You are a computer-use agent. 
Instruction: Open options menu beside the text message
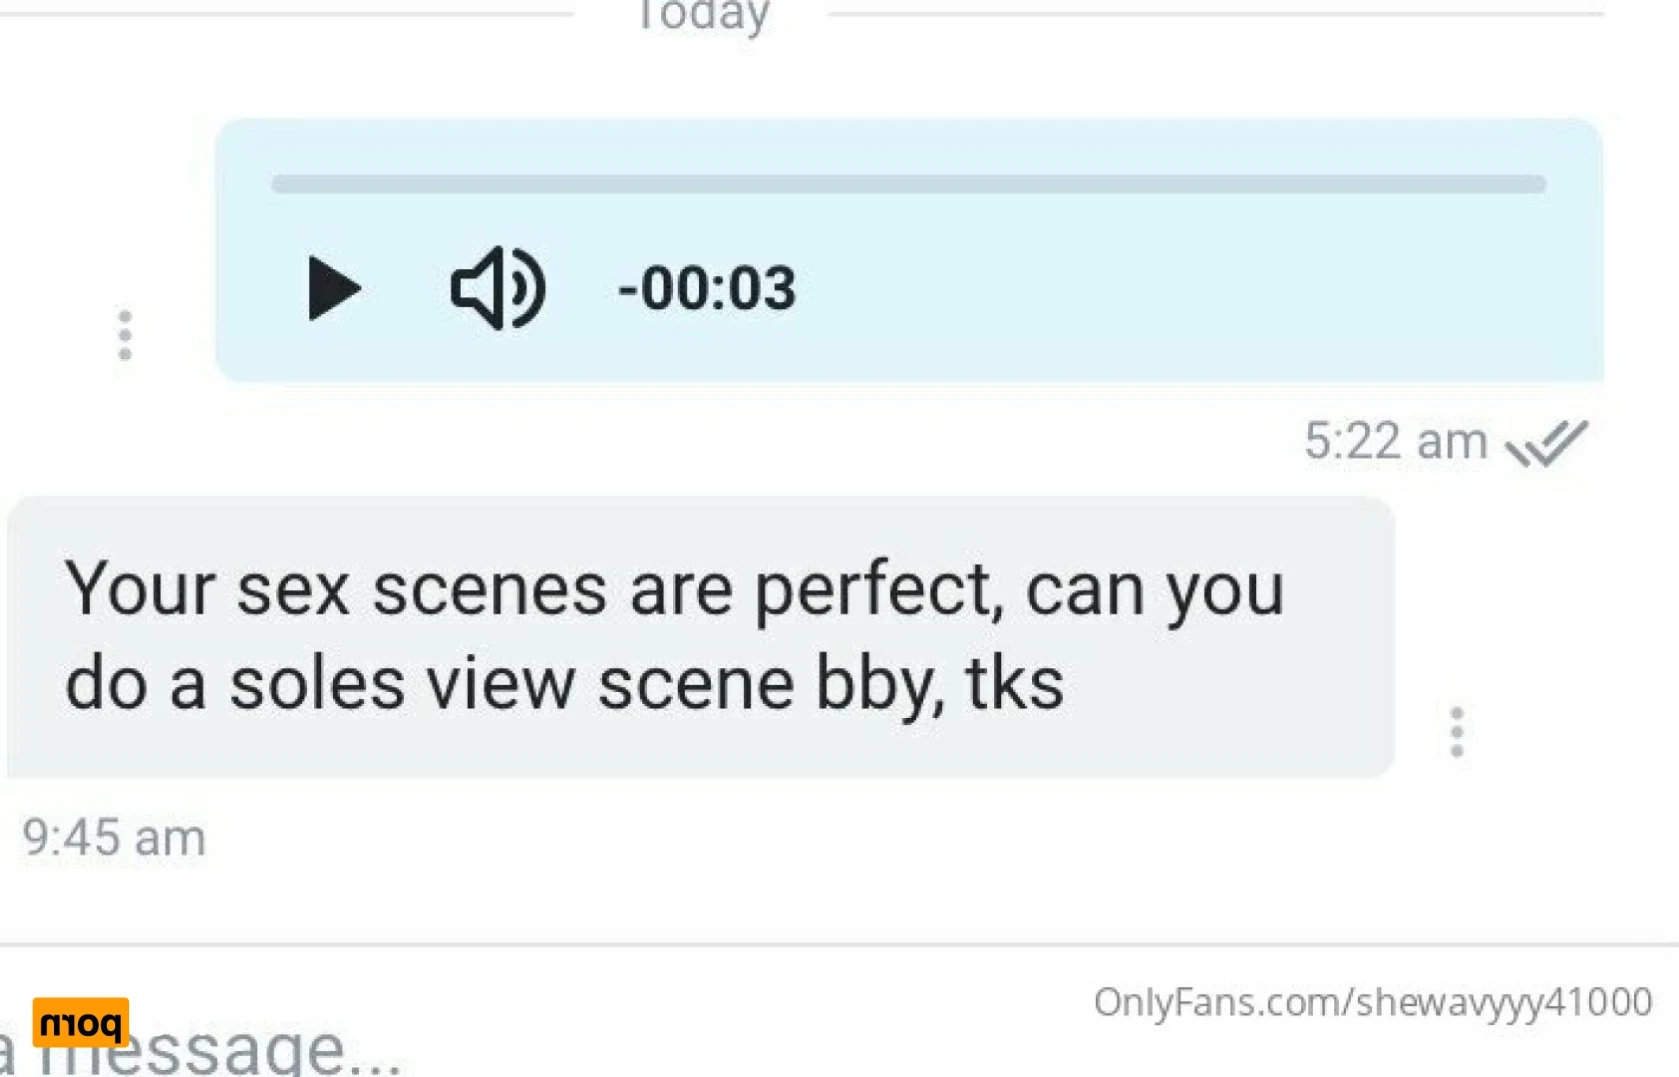[1457, 732]
